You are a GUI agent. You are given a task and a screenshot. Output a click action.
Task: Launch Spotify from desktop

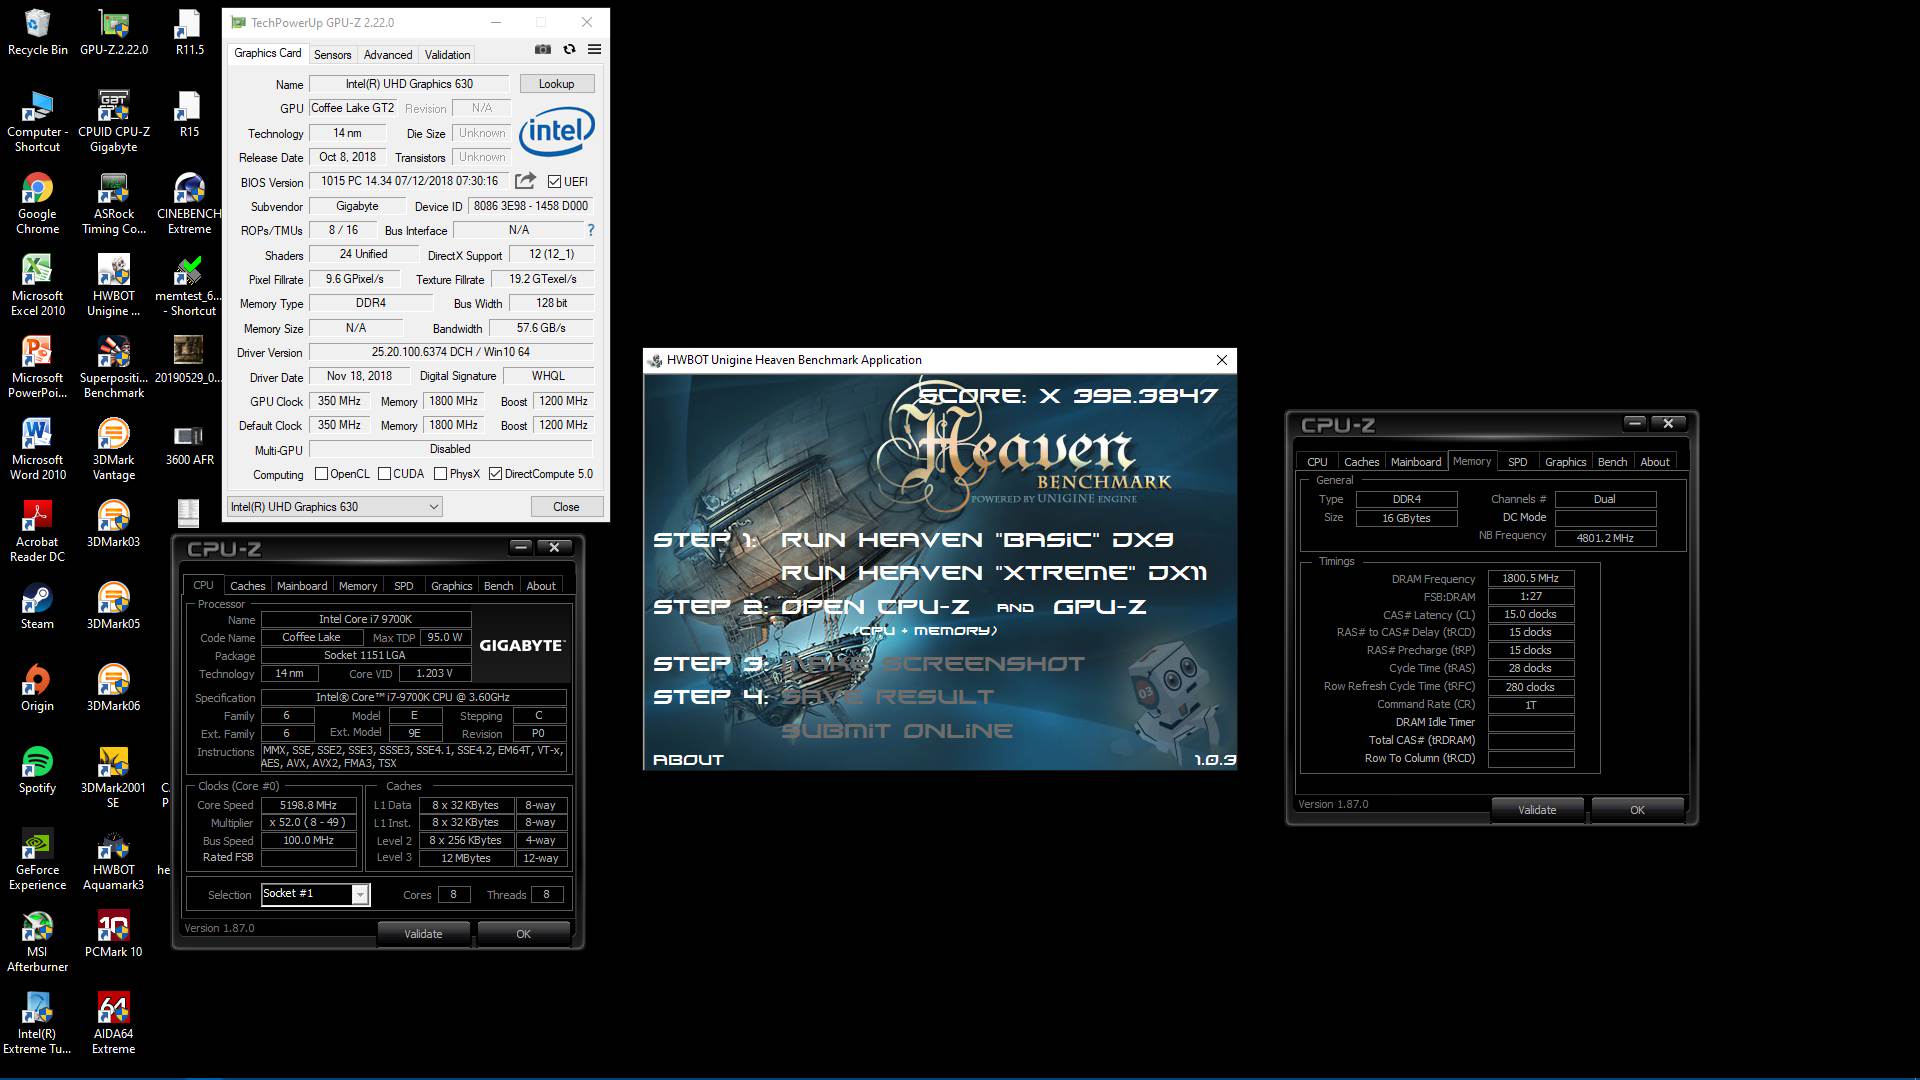click(37, 771)
